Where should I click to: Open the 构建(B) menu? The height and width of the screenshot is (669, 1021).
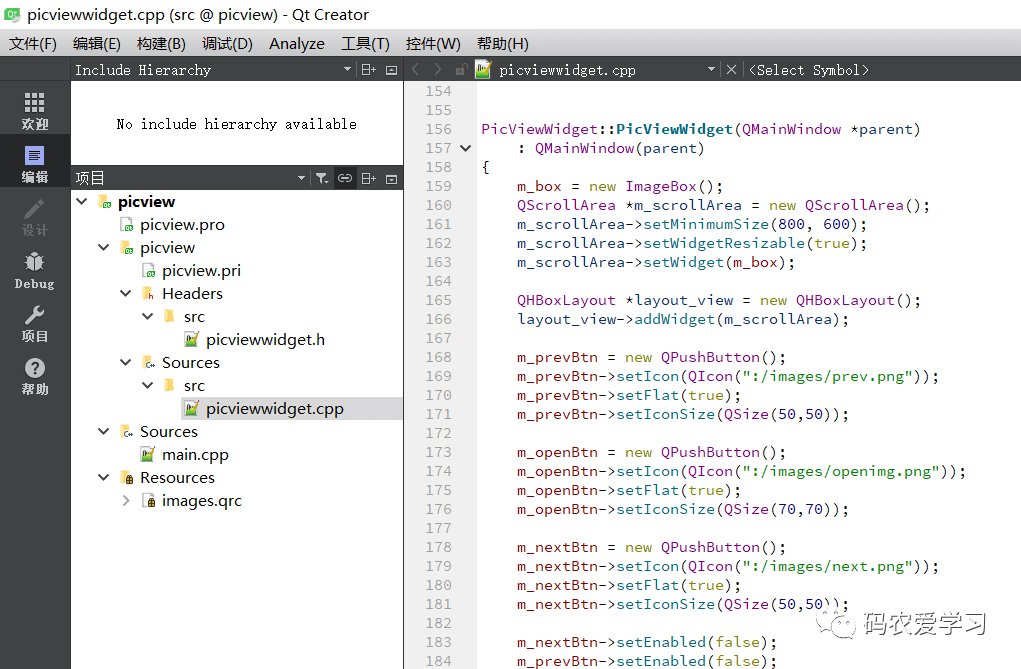(x=161, y=44)
